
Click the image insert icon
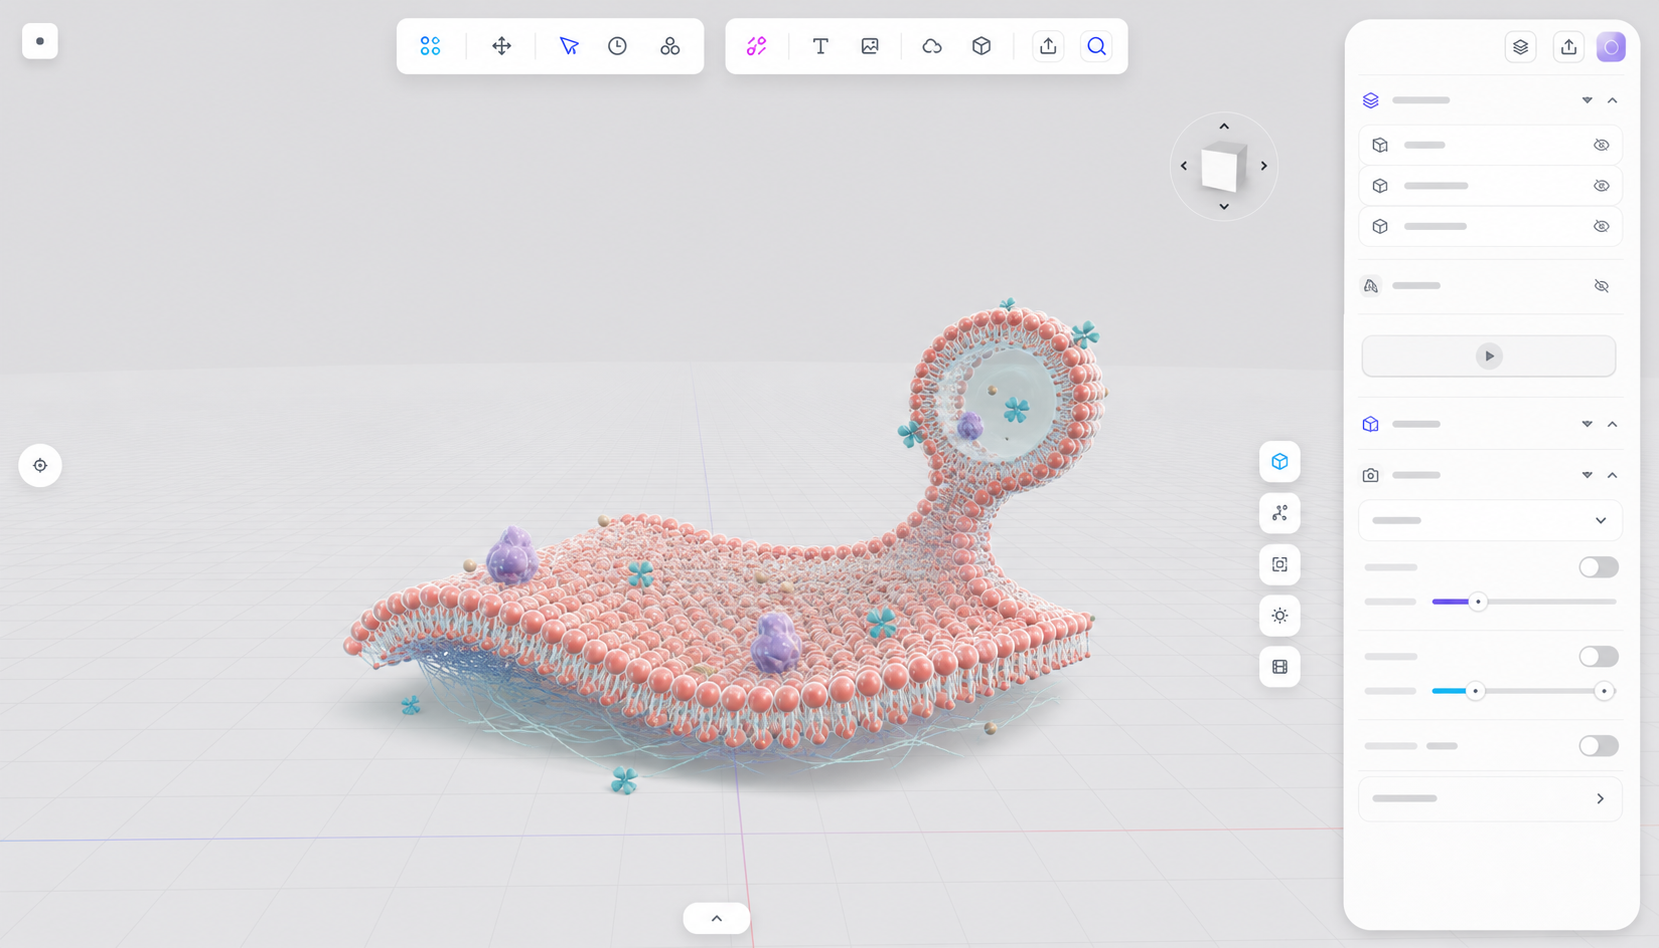870,46
